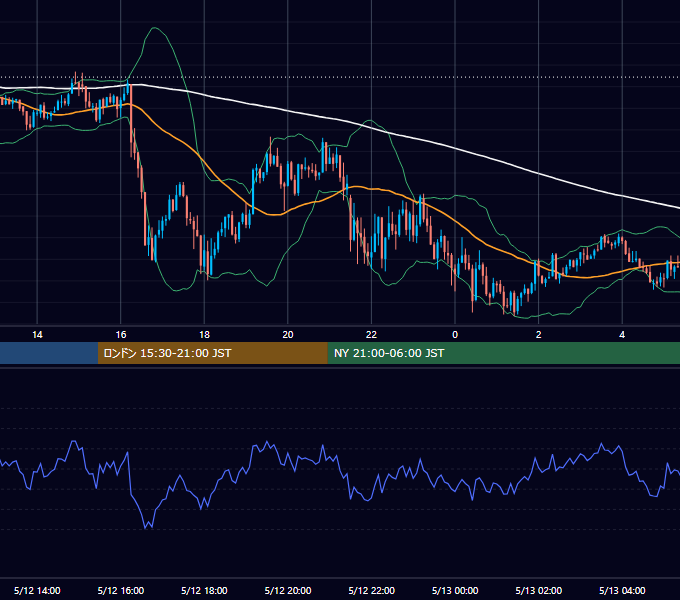Click the price chart axis label 22
The image size is (680, 600).
[x=372, y=335]
